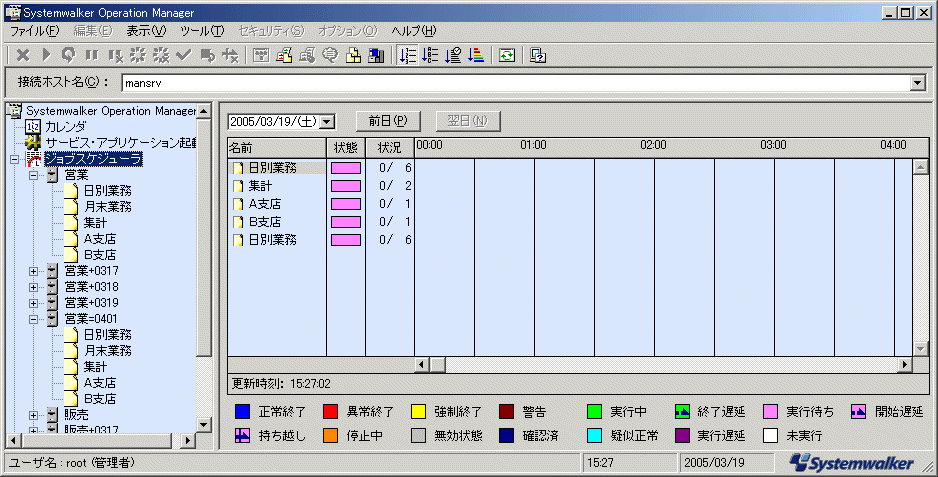Select sort by clock time order icon
Viewport: 938px width, 477px height.
(x=453, y=56)
